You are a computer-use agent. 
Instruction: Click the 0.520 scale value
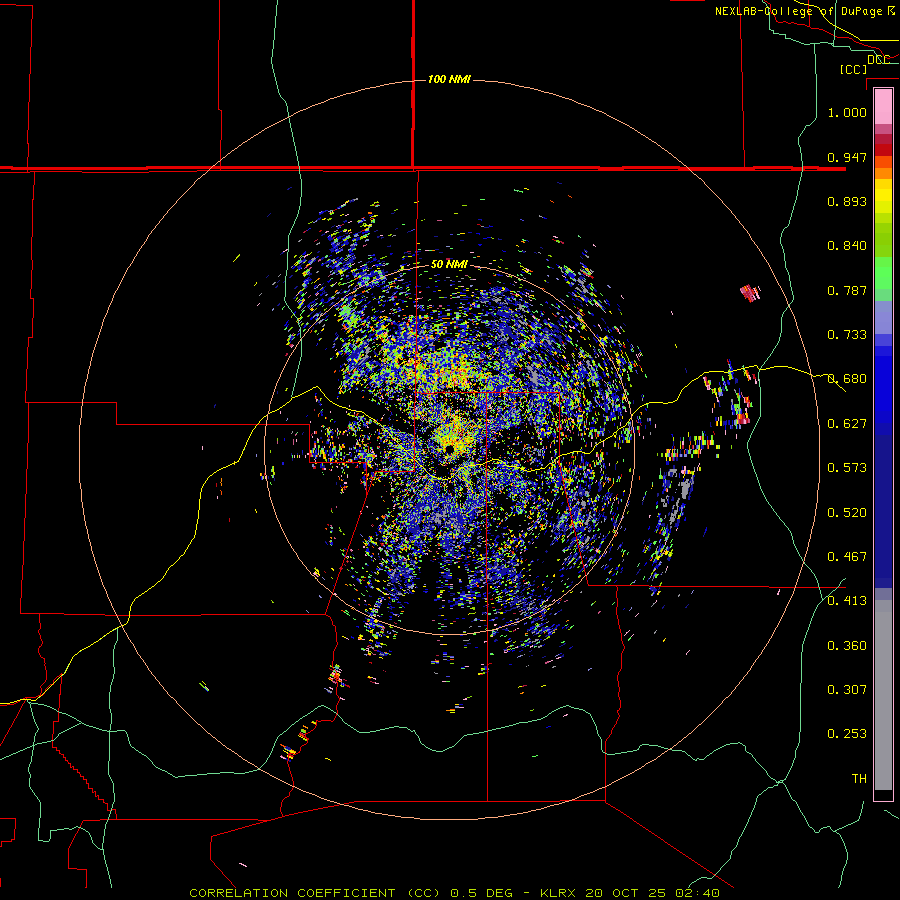[x=847, y=513]
